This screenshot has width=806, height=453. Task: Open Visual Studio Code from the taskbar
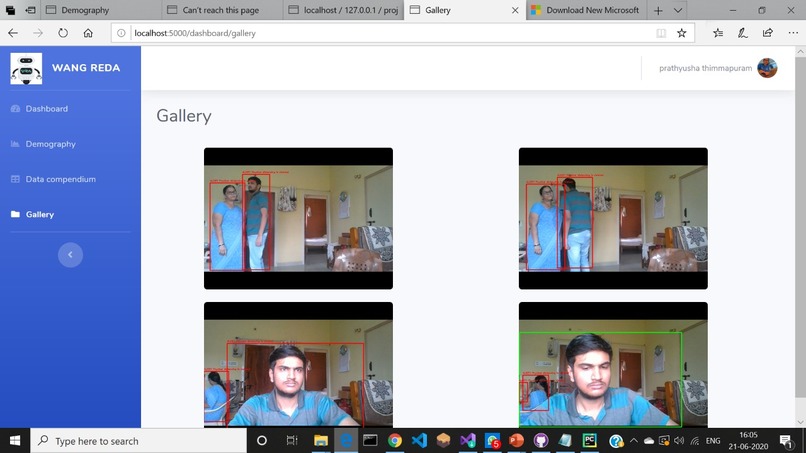419,441
